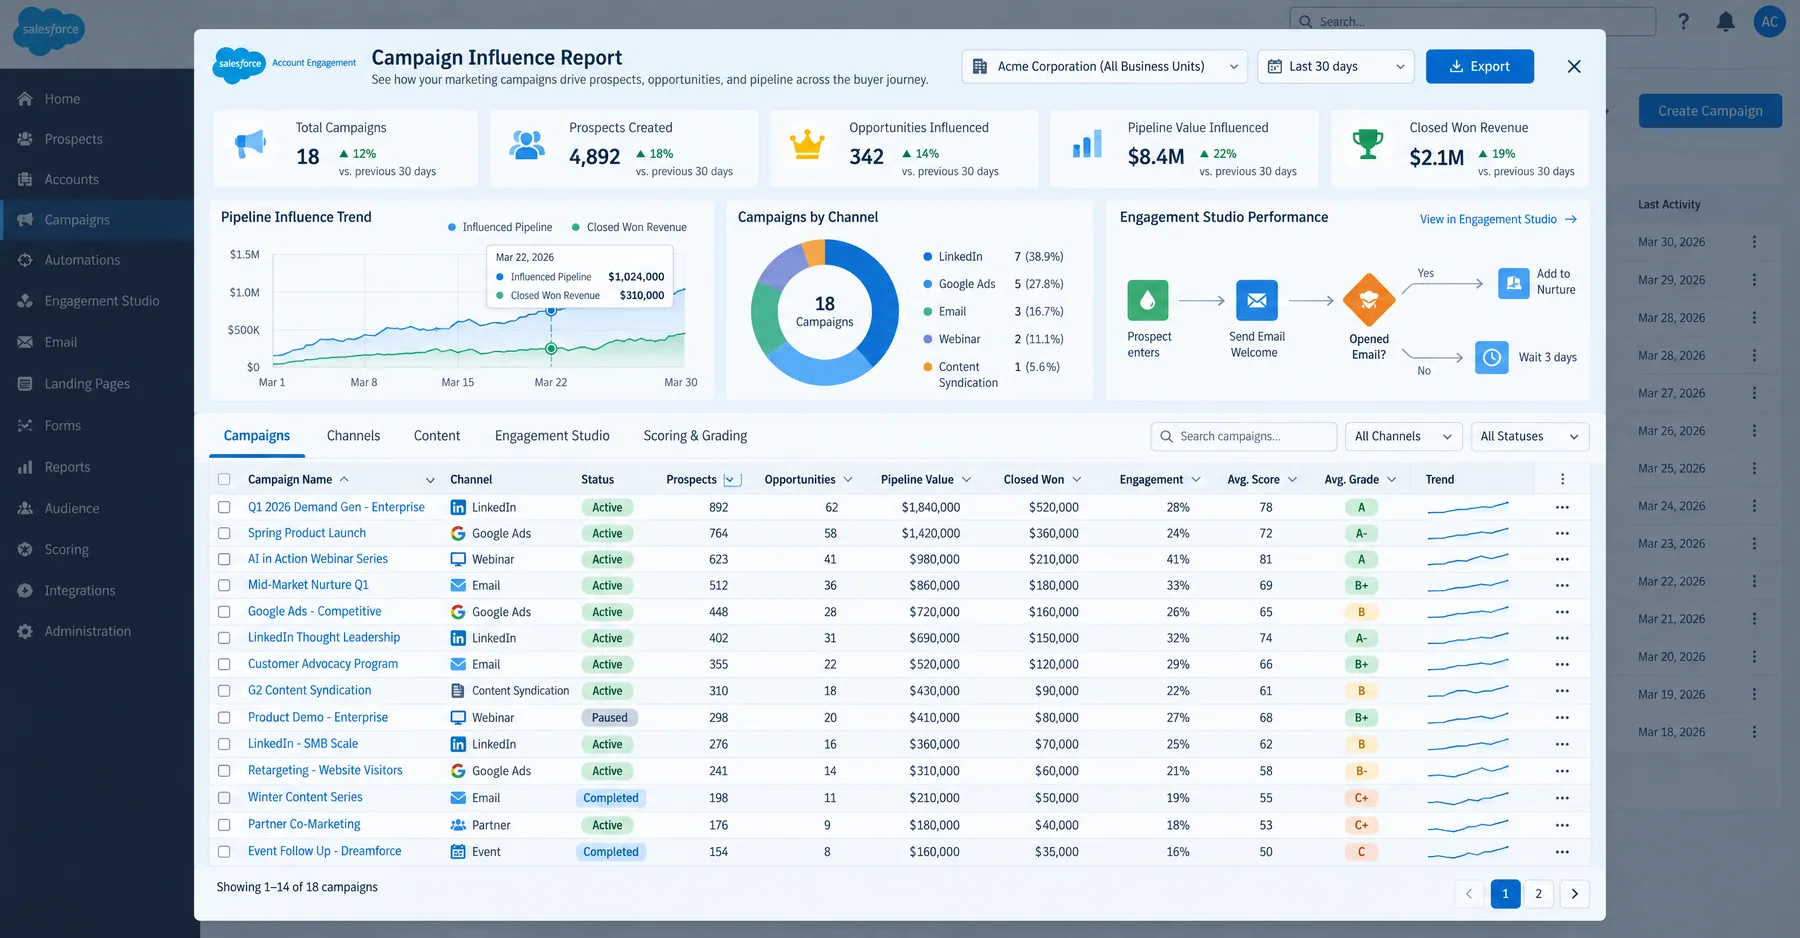Open row actions for Winter Content Series
1800x938 pixels.
tap(1562, 798)
